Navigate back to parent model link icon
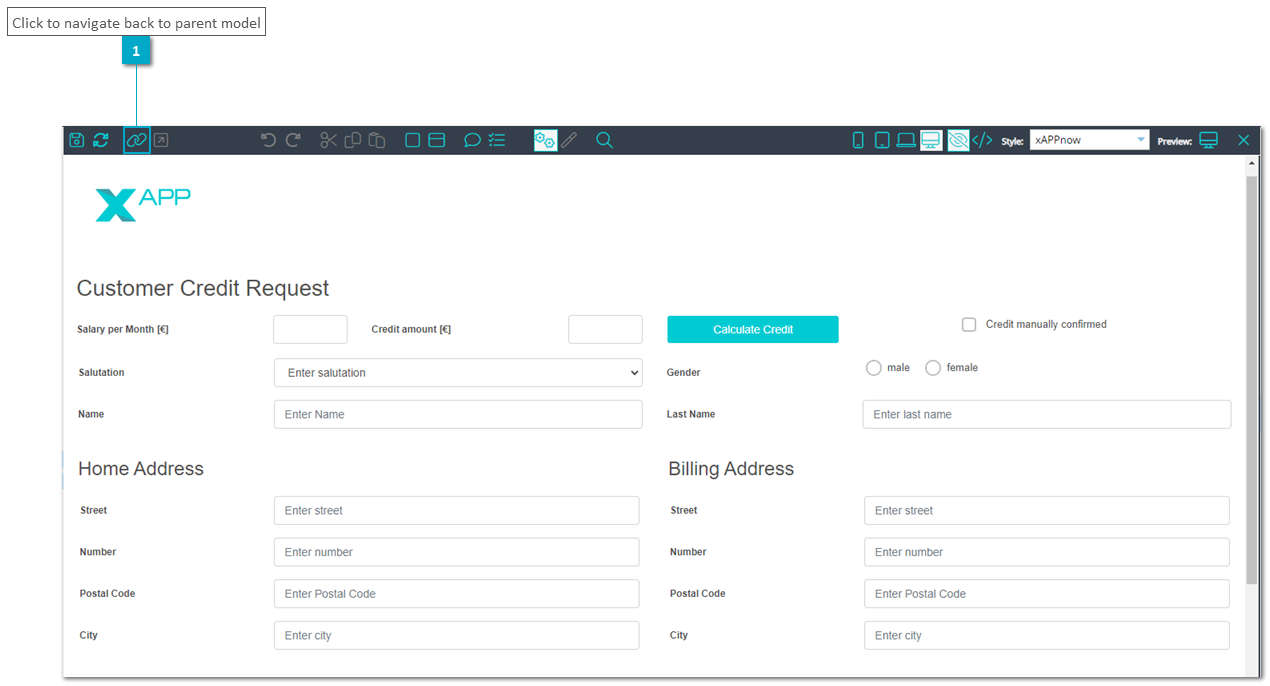Image resolution: width=1270 pixels, height=686 pixels. point(137,140)
